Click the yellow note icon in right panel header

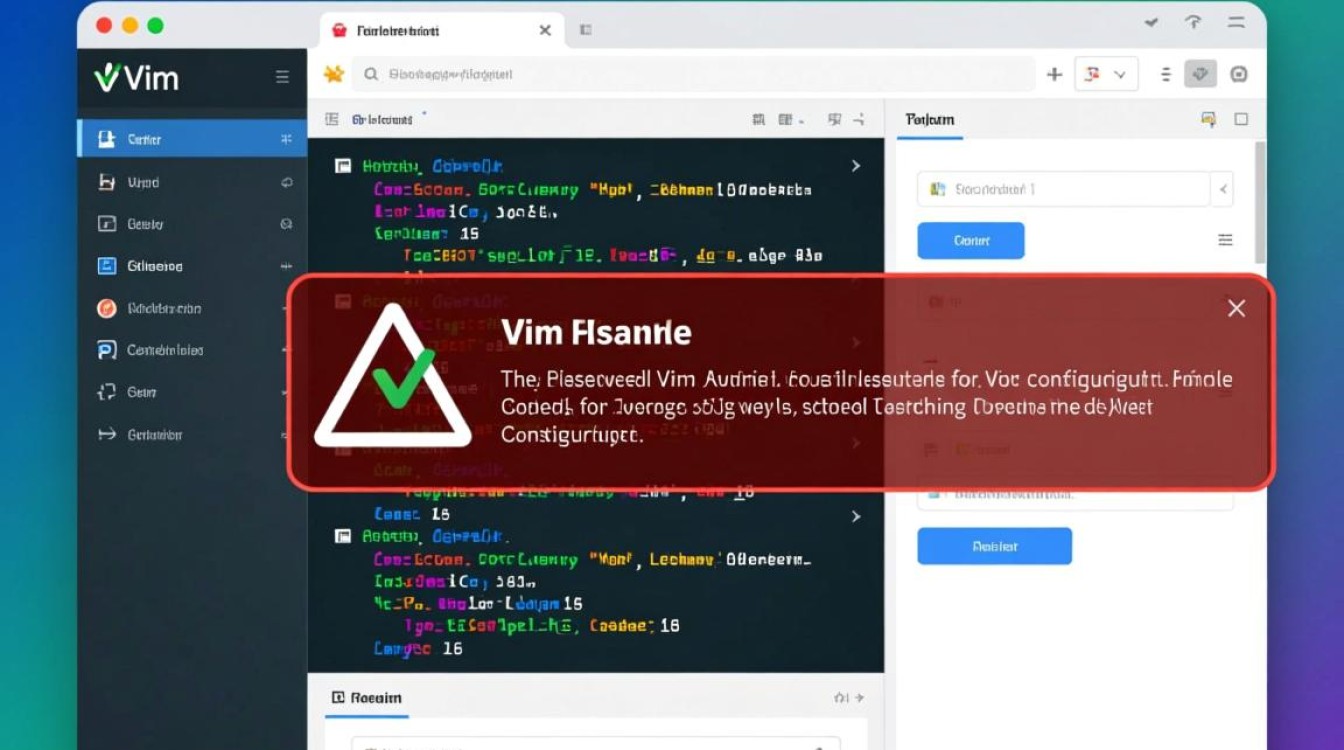click(x=1208, y=119)
